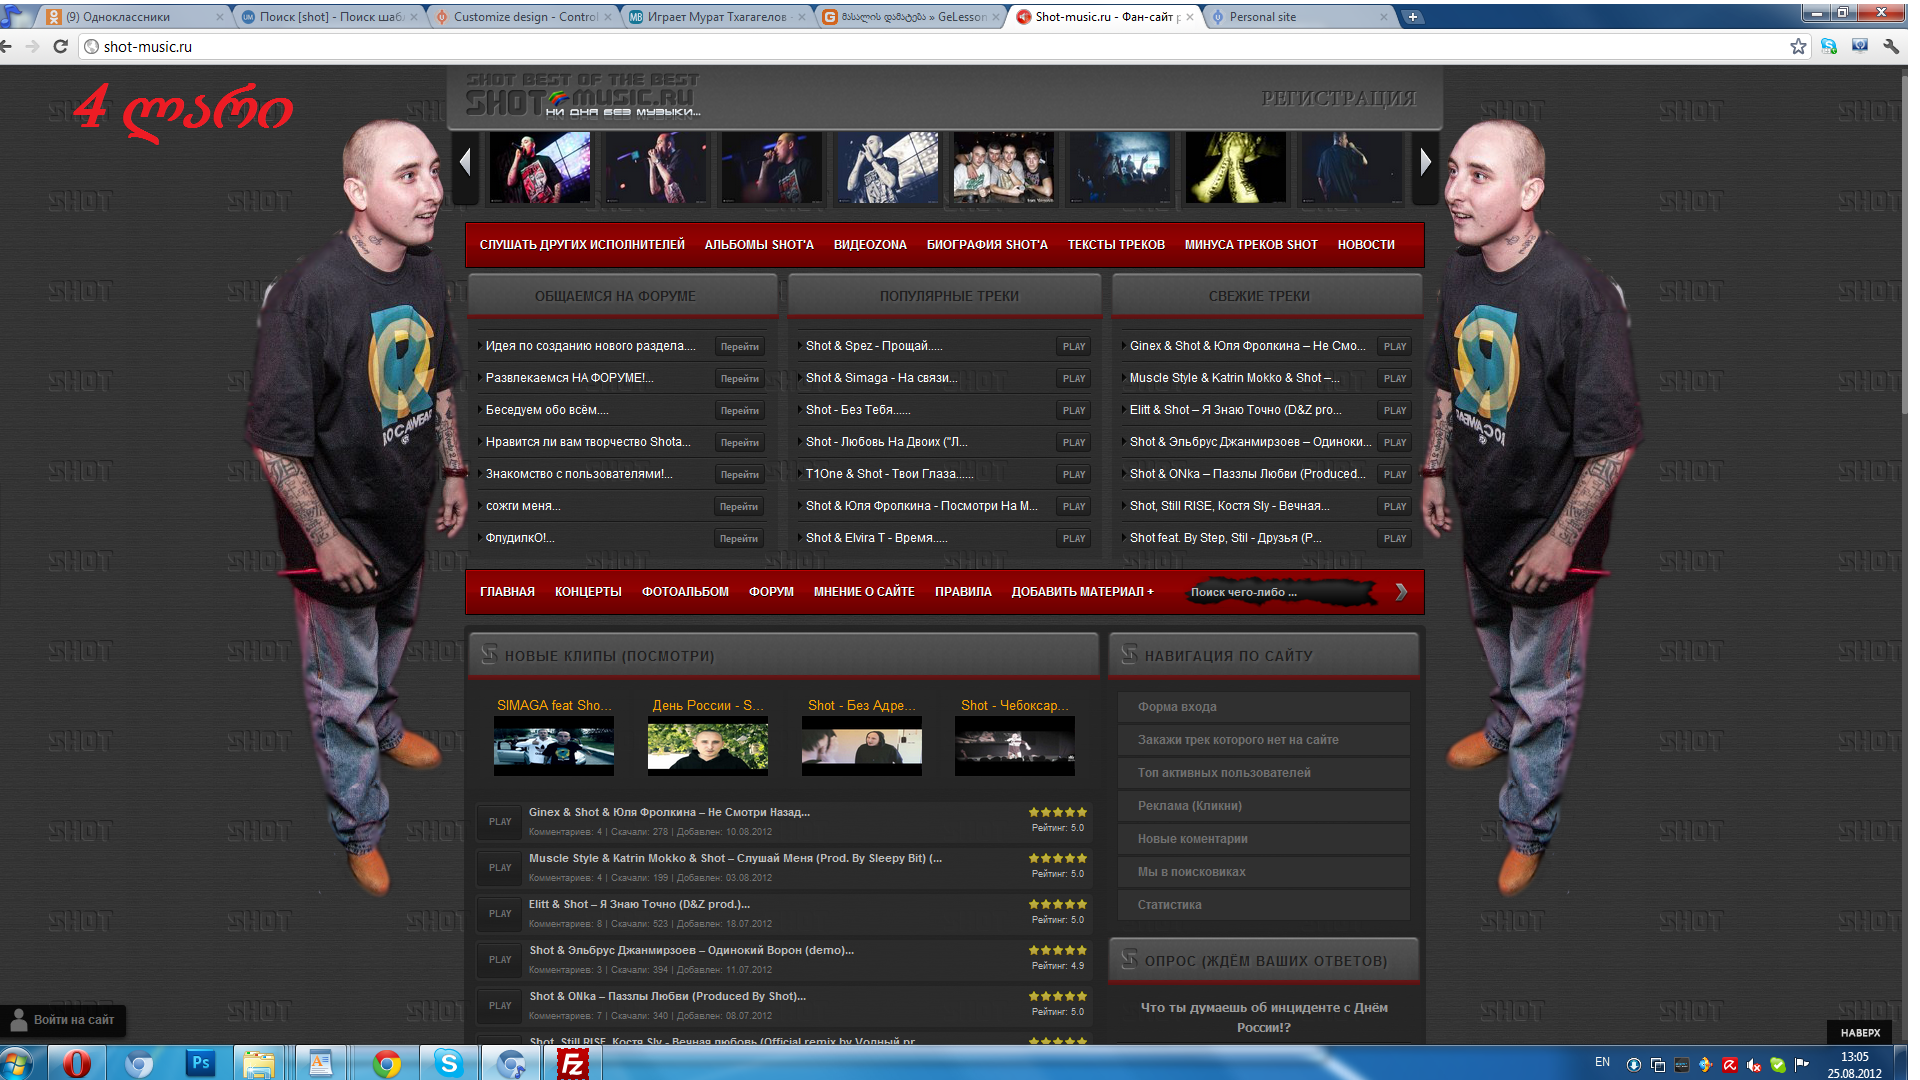Click the Поиск чего-либо search field
The height and width of the screenshot is (1080, 1920).
[x=1280, y=592]
